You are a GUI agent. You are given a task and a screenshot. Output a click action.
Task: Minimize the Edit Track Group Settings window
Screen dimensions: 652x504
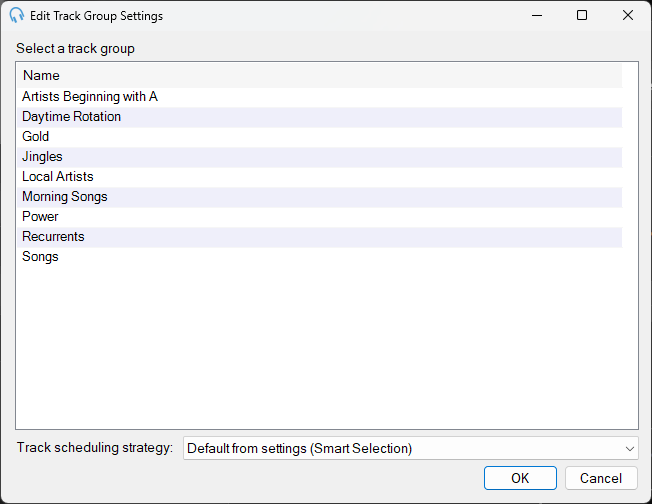tap(537, 15)
